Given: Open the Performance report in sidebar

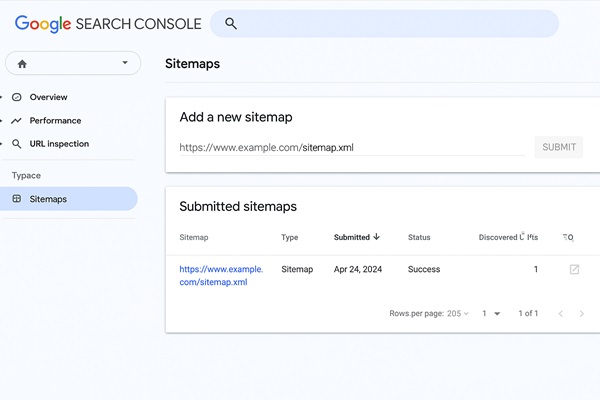Looking at the screenshot, I should [x=55, y=120].
